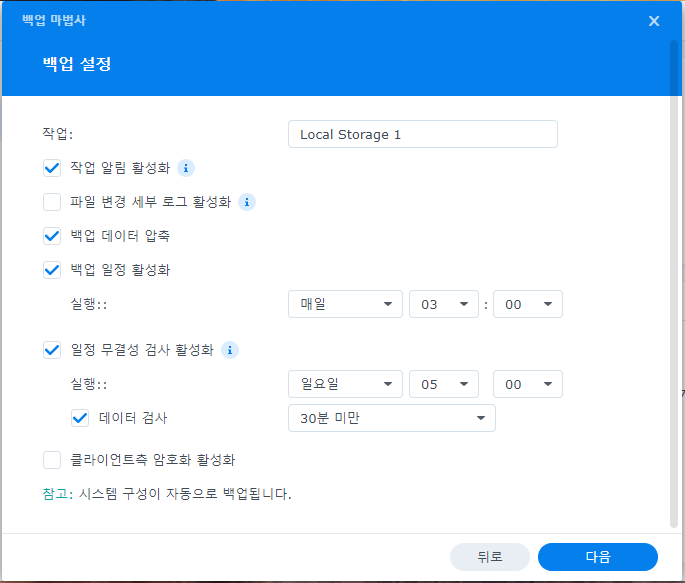This screenshot has height=583, width=685.
Task: Toggle 일정 무결성 검사 활성화 checkbox
Action: coord(52,350)
